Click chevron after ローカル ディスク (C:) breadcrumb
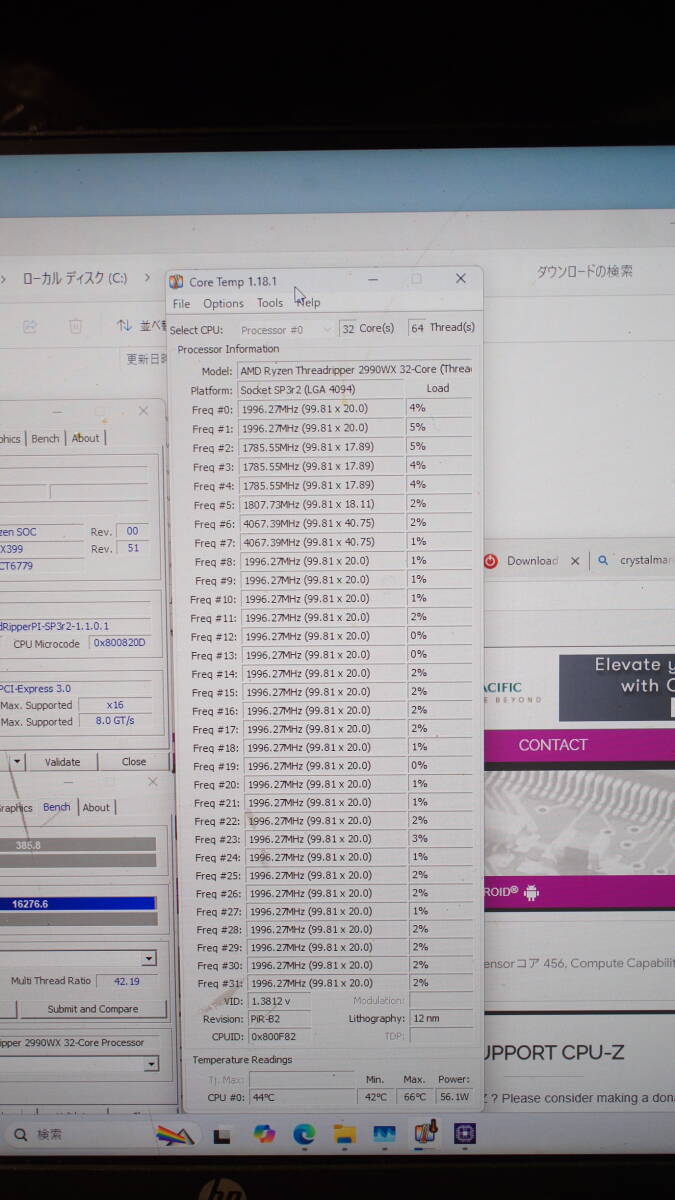 [147, 278]
